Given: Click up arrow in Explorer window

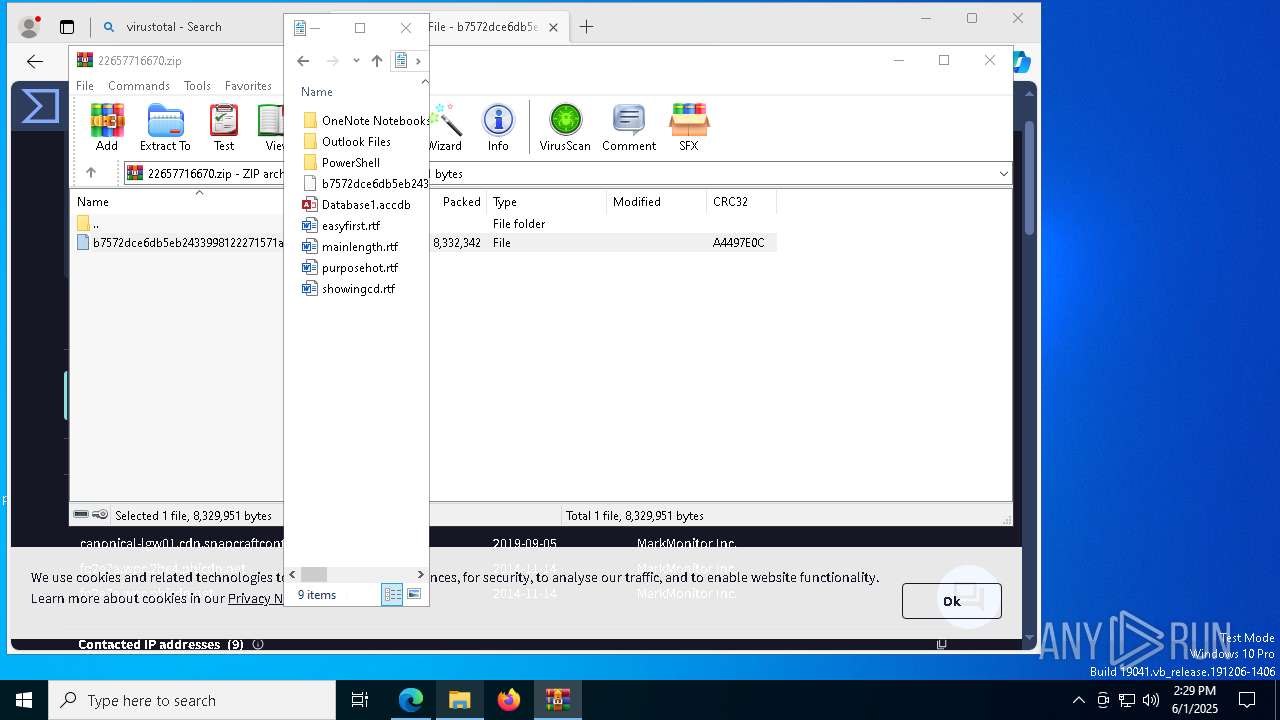Looking at the screenshot, I should point(377,61).
